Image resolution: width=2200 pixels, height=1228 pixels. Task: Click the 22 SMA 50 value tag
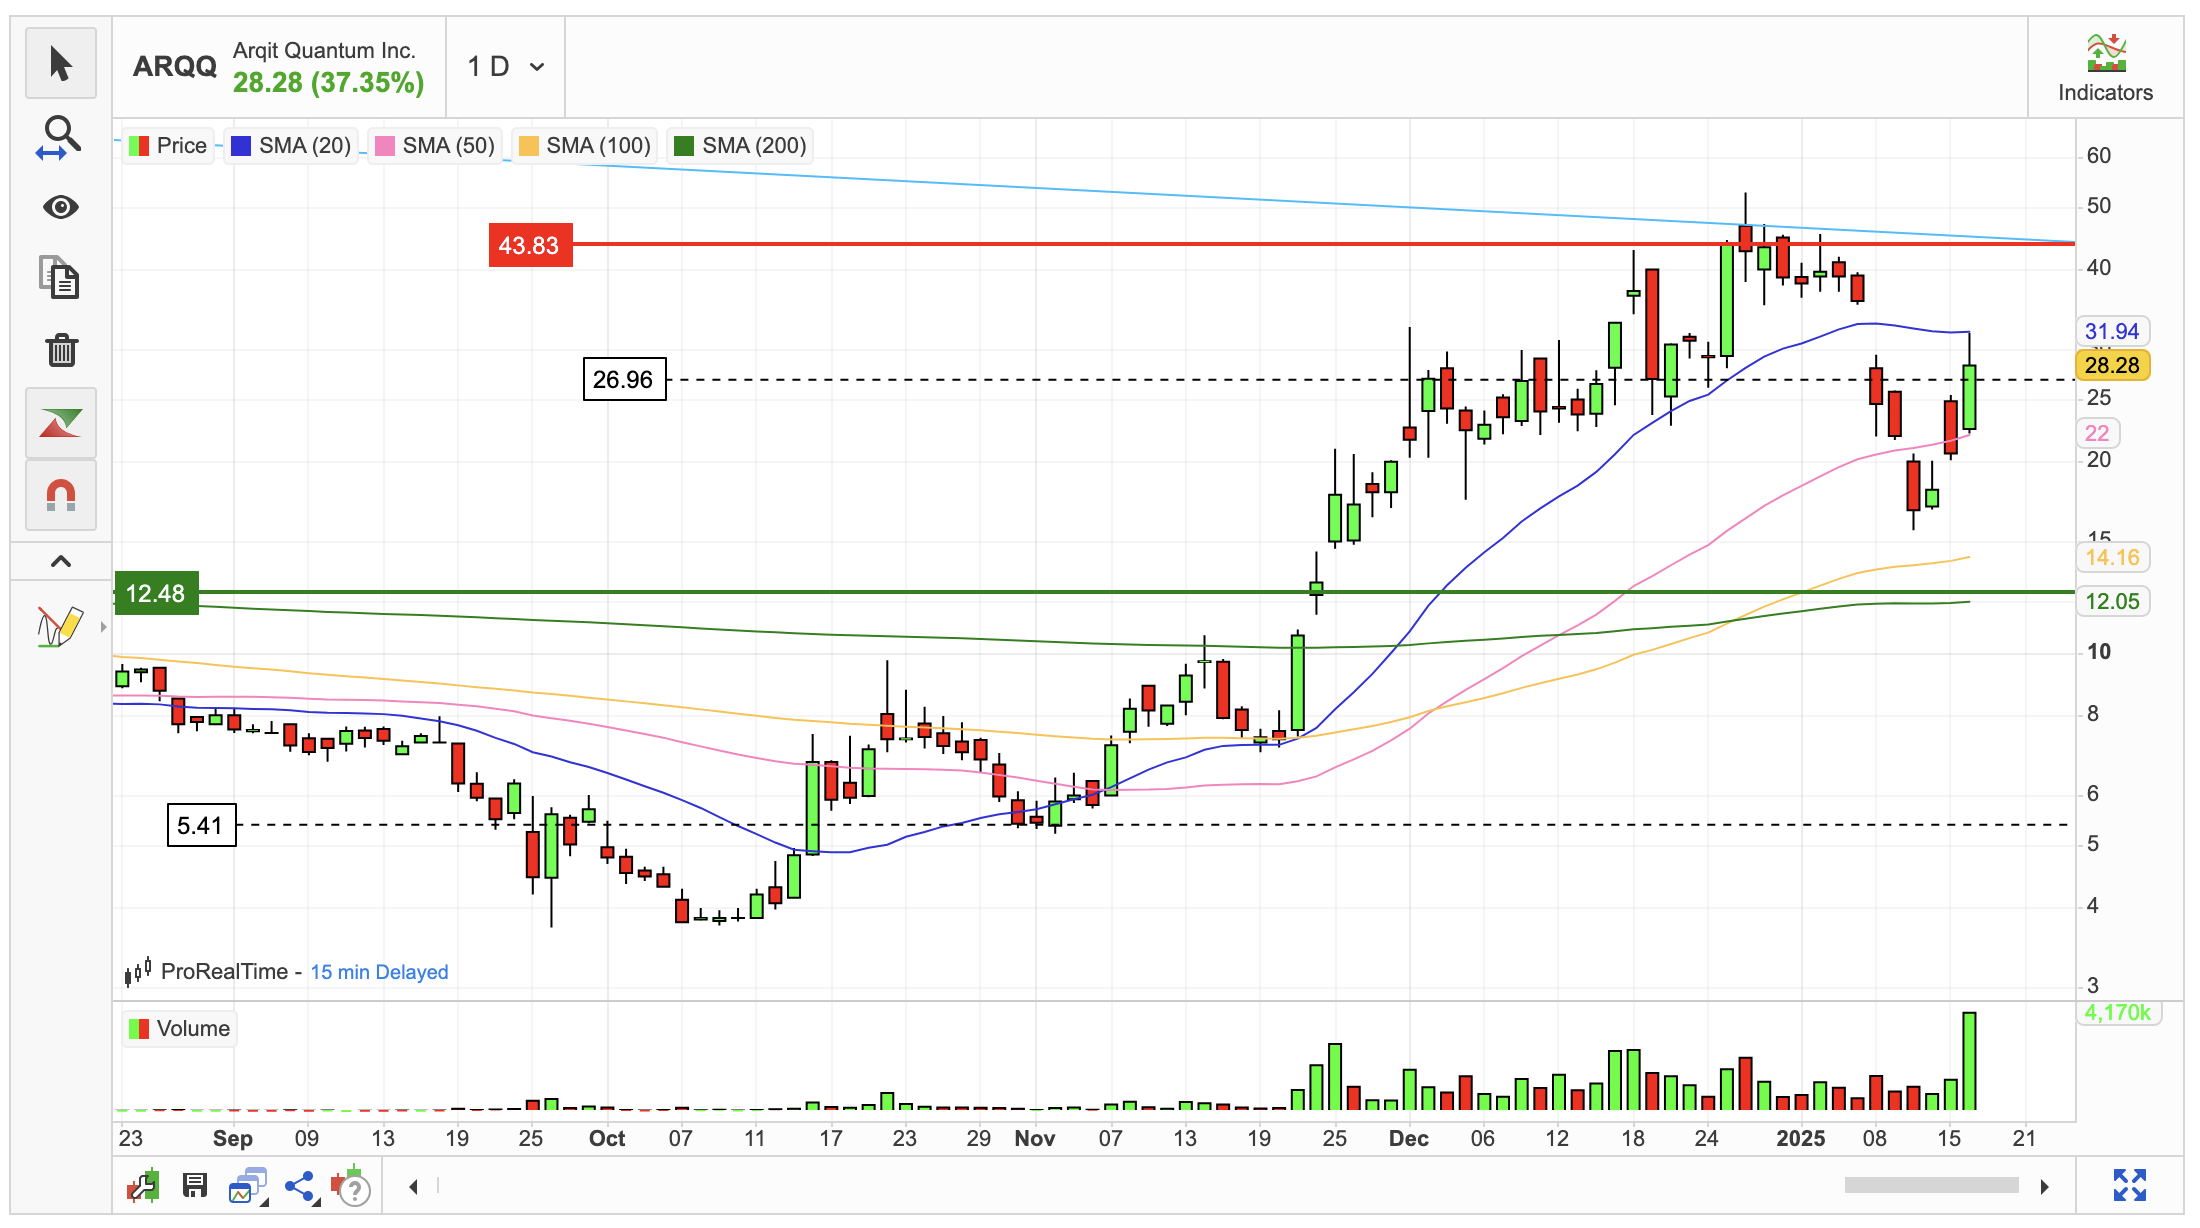[2098, 433]
